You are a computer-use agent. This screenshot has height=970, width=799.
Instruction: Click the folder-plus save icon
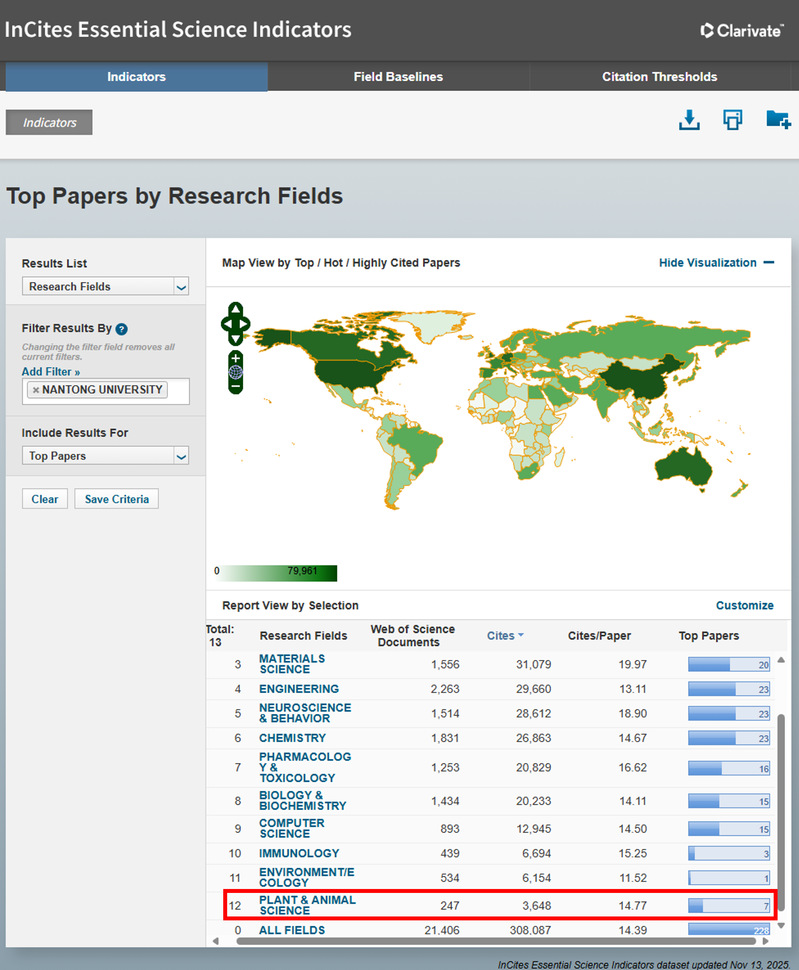click(x=777, y=120)
